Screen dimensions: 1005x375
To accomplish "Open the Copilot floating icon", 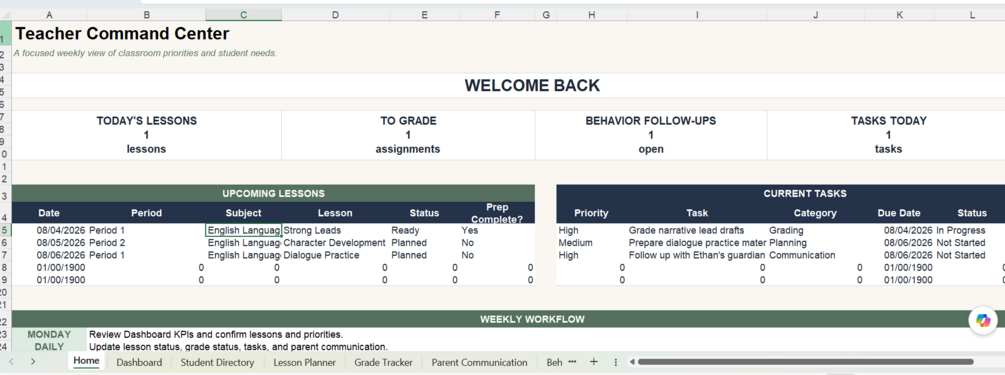I will click(x=983, y=320).
